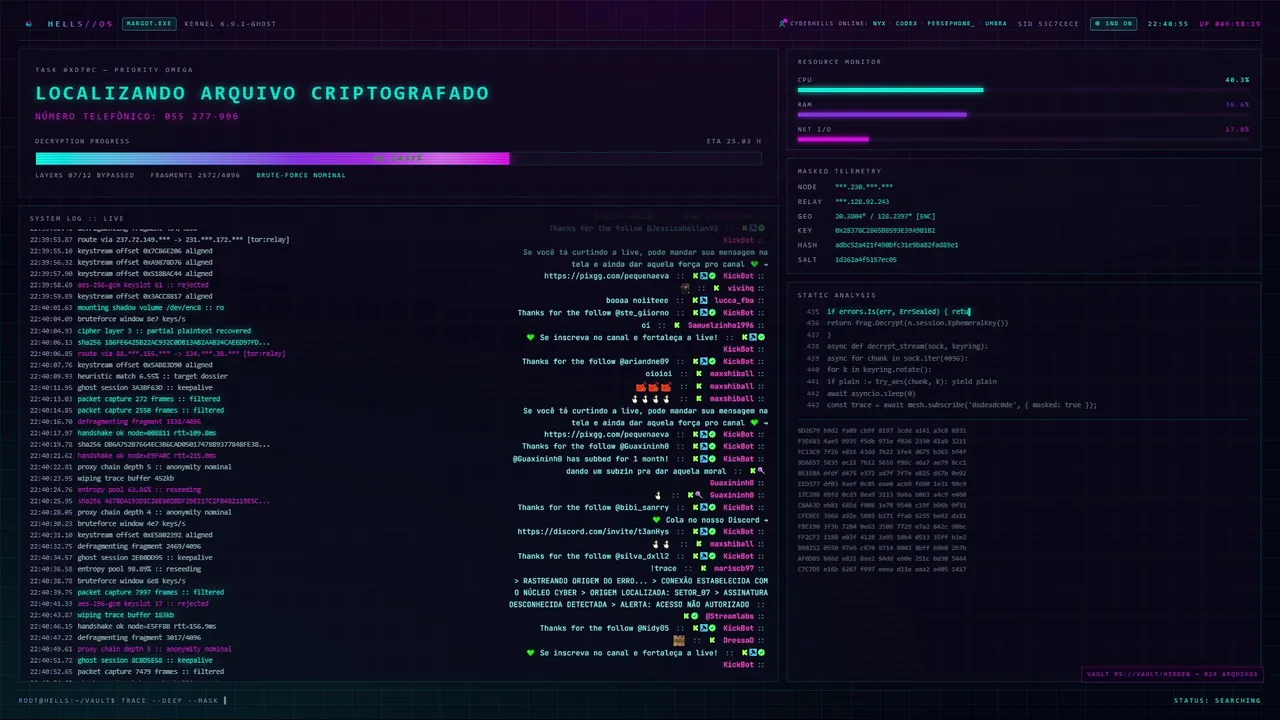Click the HELLS//OS logo icon
The height and width of the screenshot is (720, 1280).
click(28, 23)
